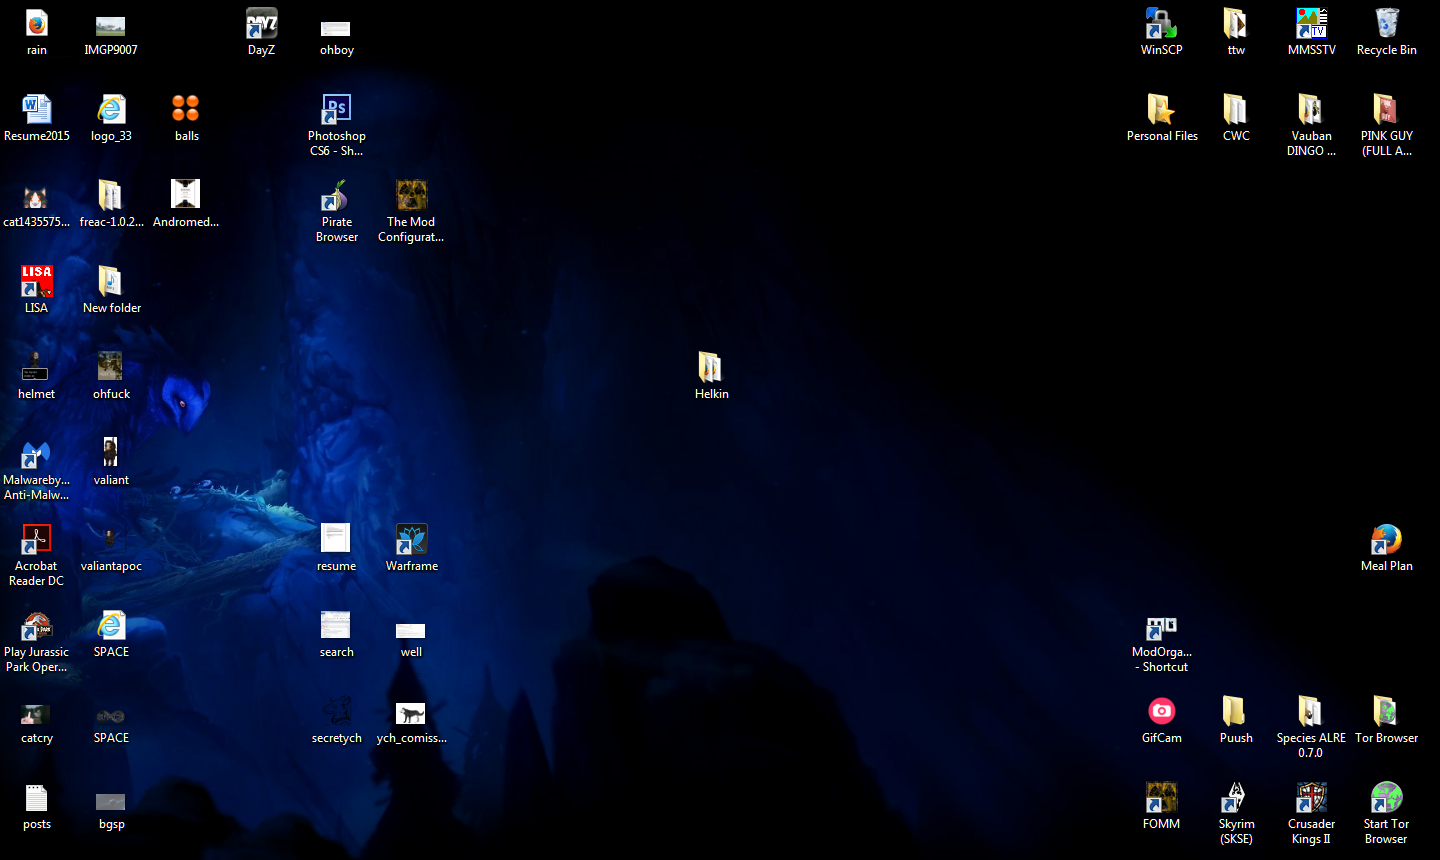
Task: Click the LISA game shortcut
Action: 37,281
